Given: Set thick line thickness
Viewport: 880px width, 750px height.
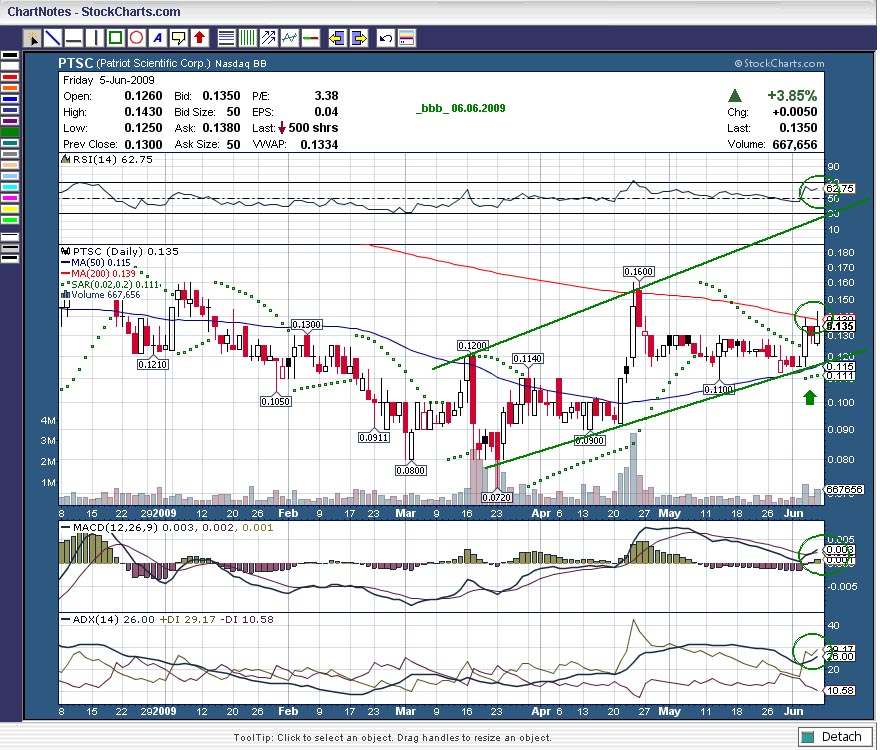Looking at the screenshot, I should [10, 259].
